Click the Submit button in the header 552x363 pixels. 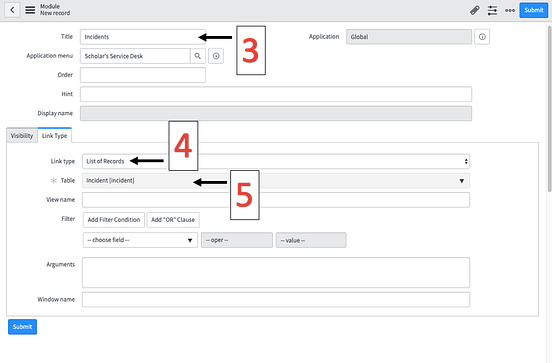point(534,10)
